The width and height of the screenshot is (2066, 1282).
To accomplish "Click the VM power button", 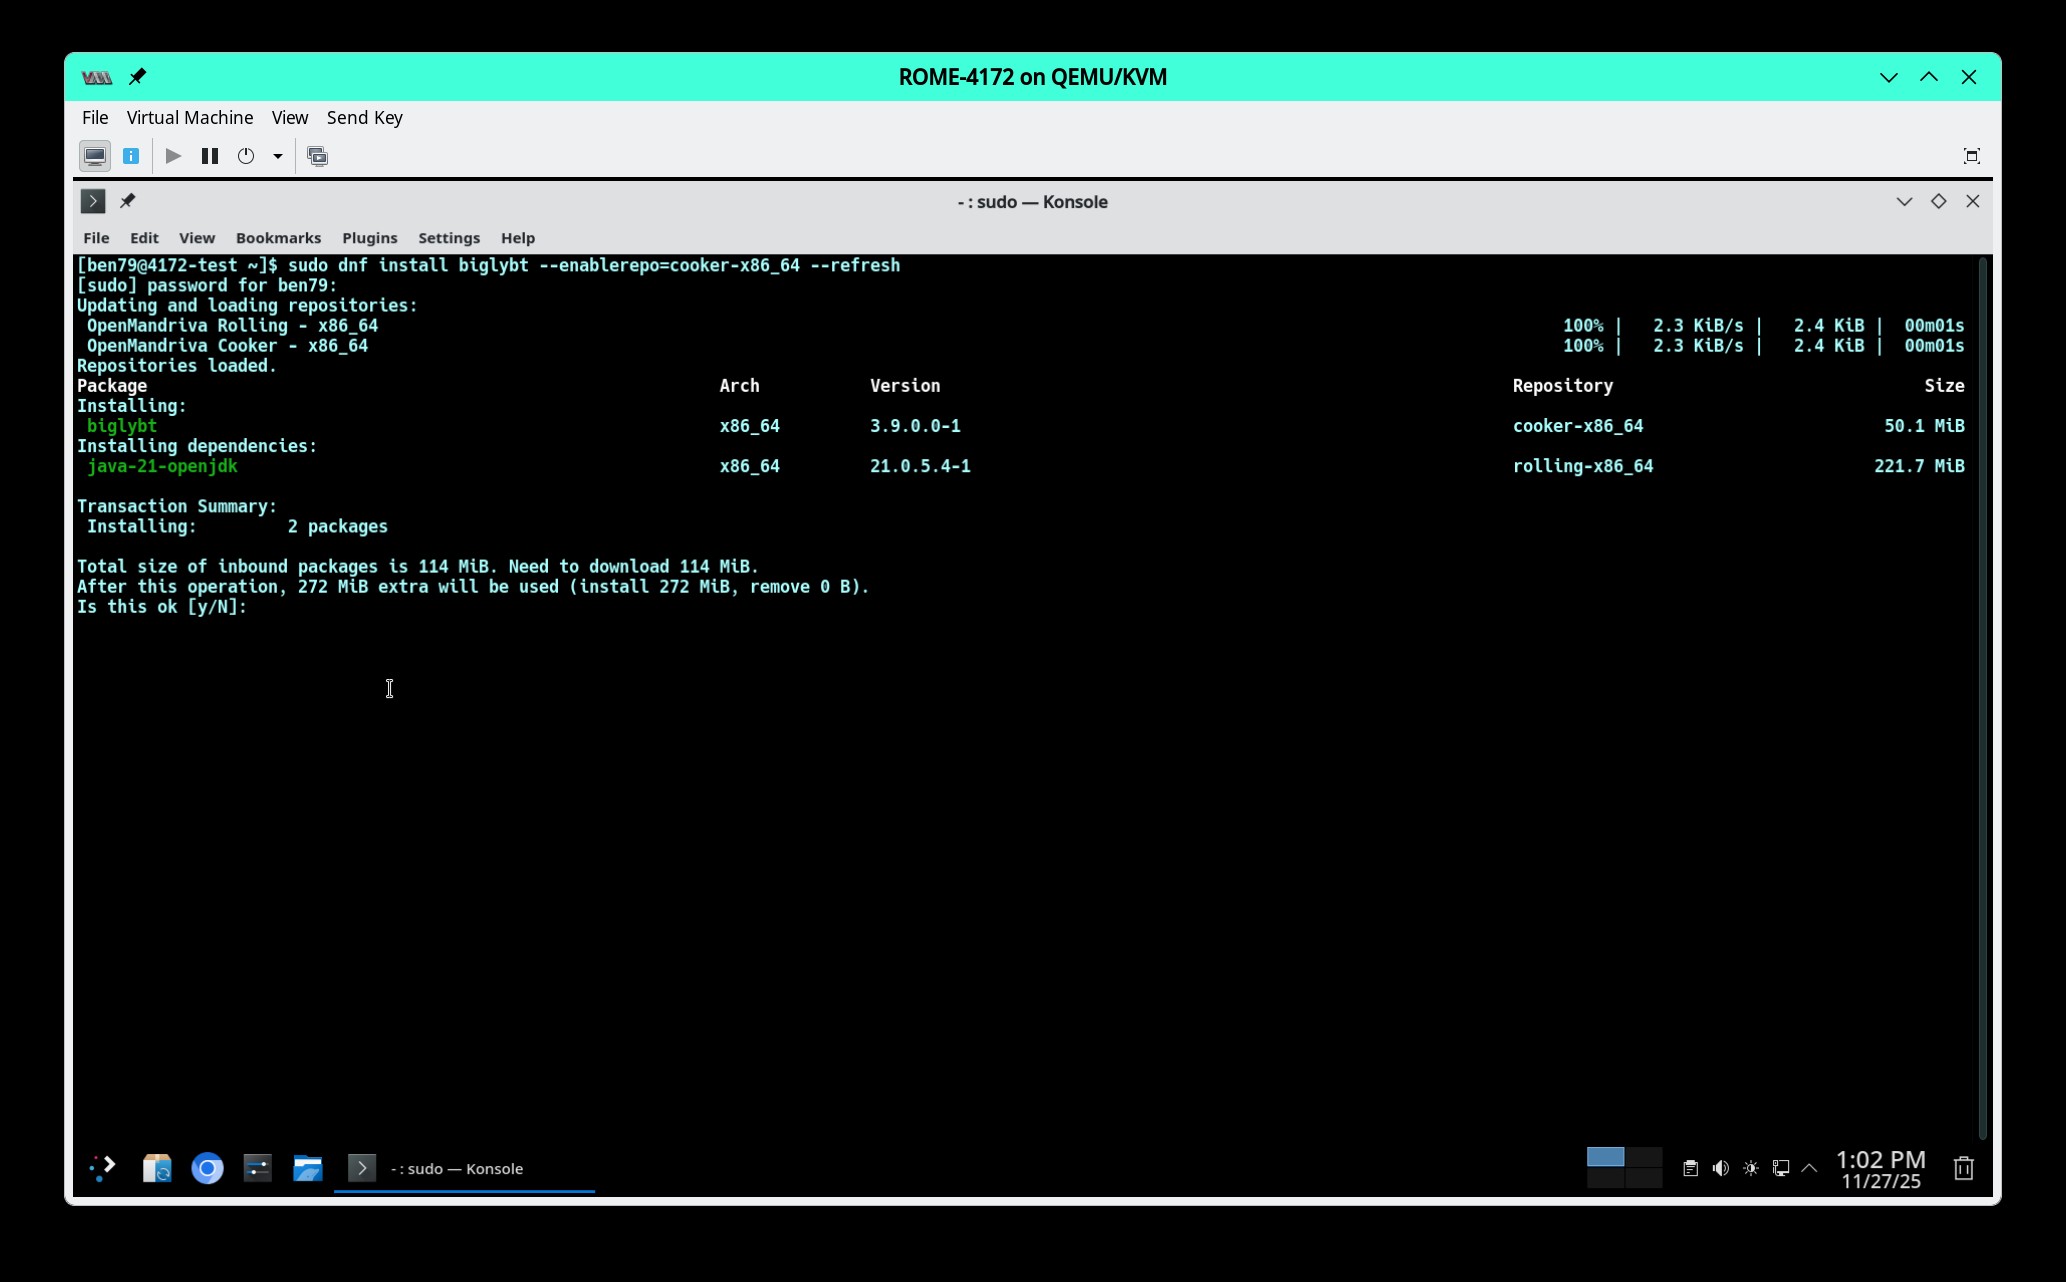I will tap(246, 156).
